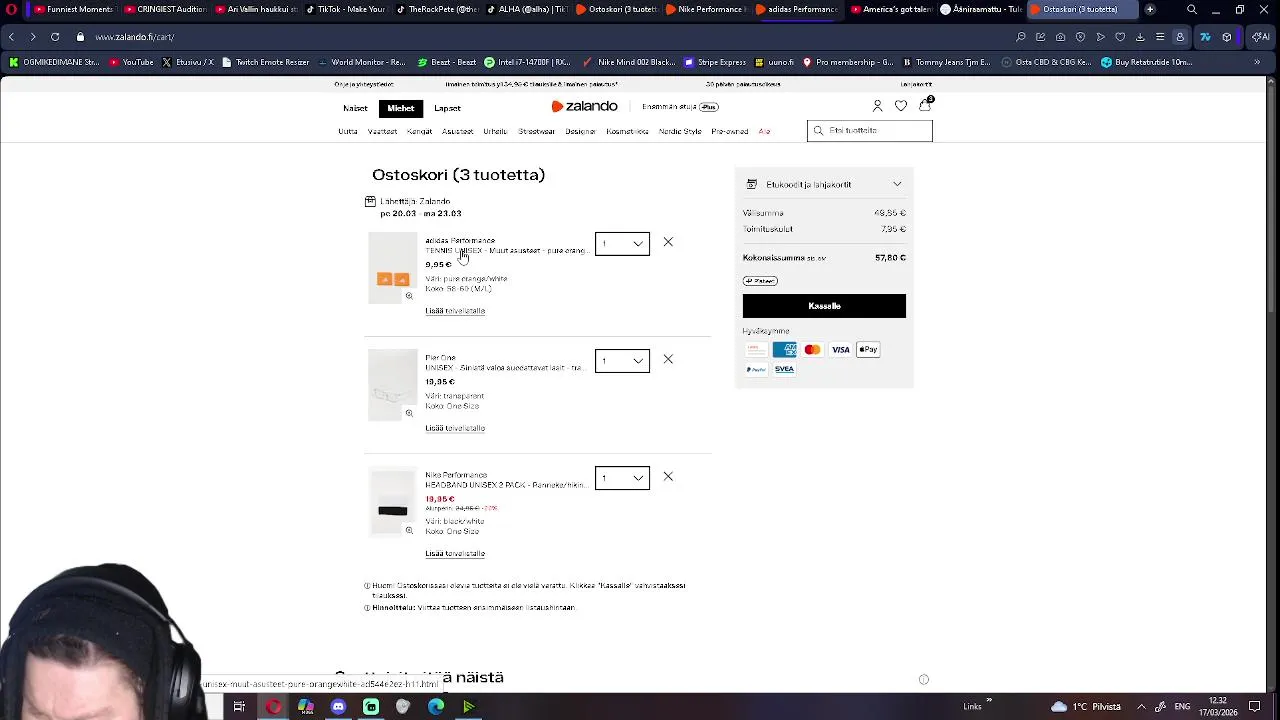Open quantity dropdown for Nike Performance headband
This screenshot has height=720, width=1280.
pyautogui.click(x=622, y=478)
